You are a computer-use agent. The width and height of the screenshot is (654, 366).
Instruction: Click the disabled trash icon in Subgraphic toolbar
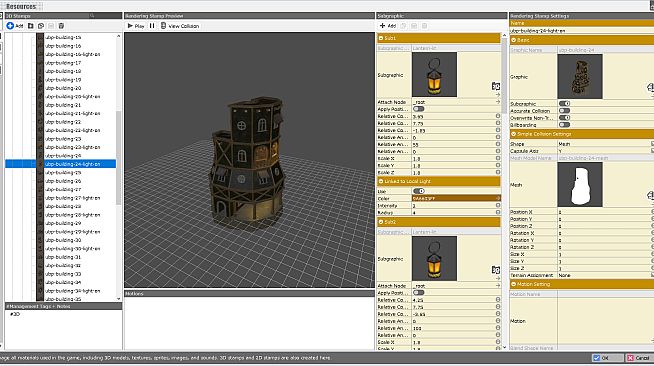[x=424, y=26]
